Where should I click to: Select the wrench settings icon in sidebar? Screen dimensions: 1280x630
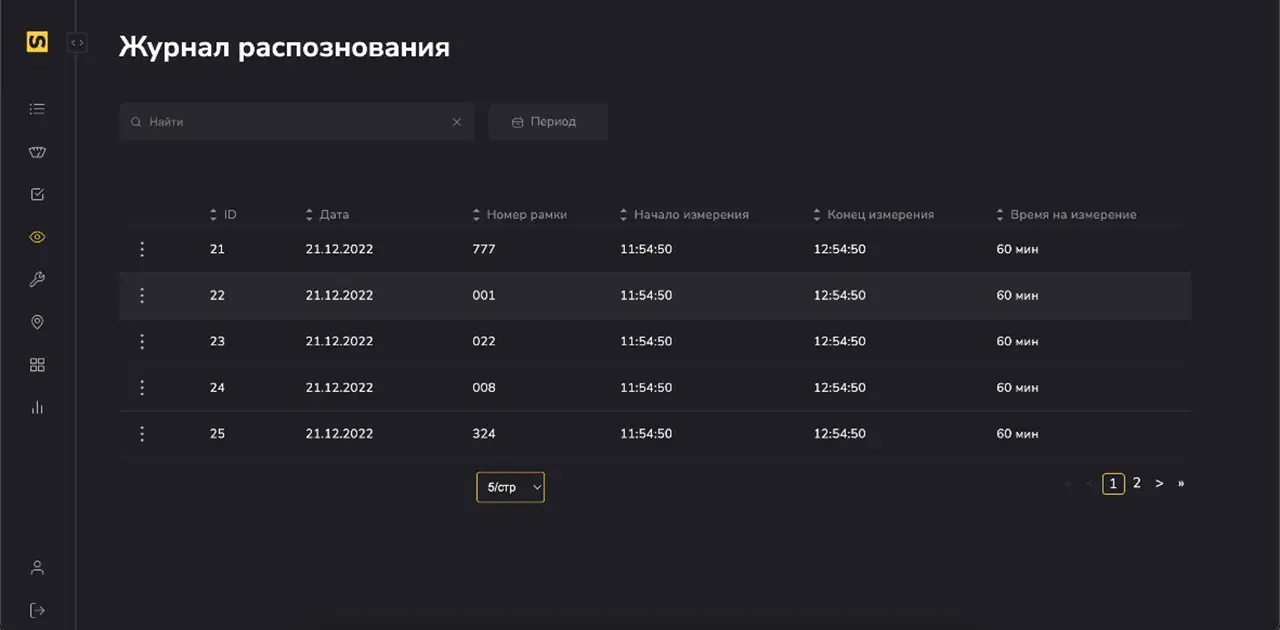(37, 279)
